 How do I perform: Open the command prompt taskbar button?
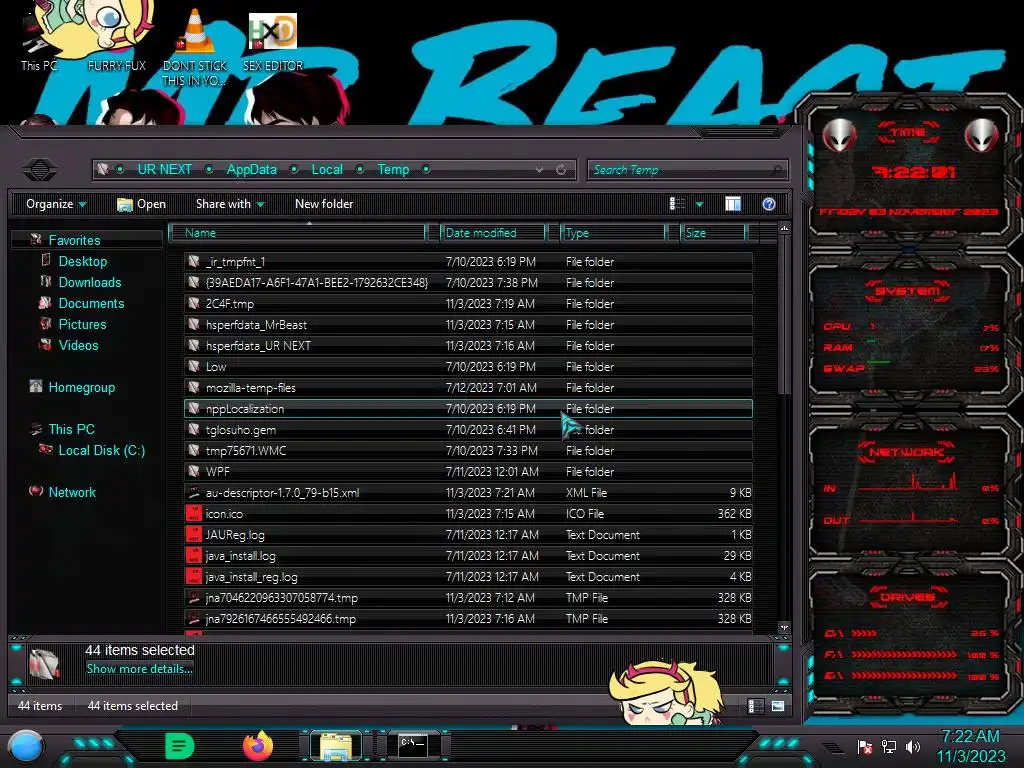click(x=413, y=746)
